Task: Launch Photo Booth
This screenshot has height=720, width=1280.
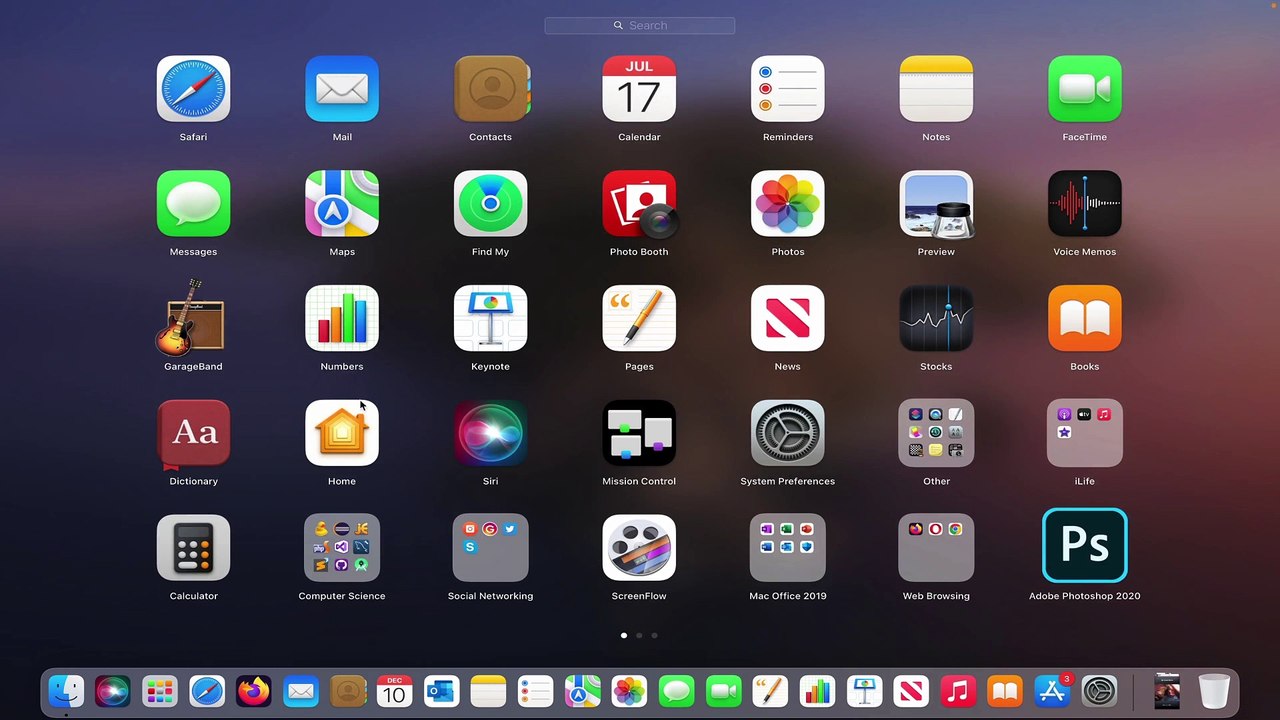Action: pyautogui.click(x=639, y=204)
